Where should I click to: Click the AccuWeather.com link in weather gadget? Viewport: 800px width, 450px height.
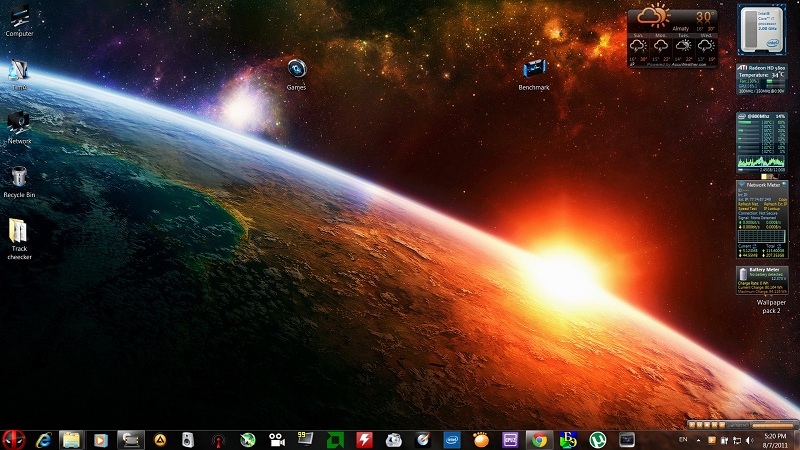(689, 65)
